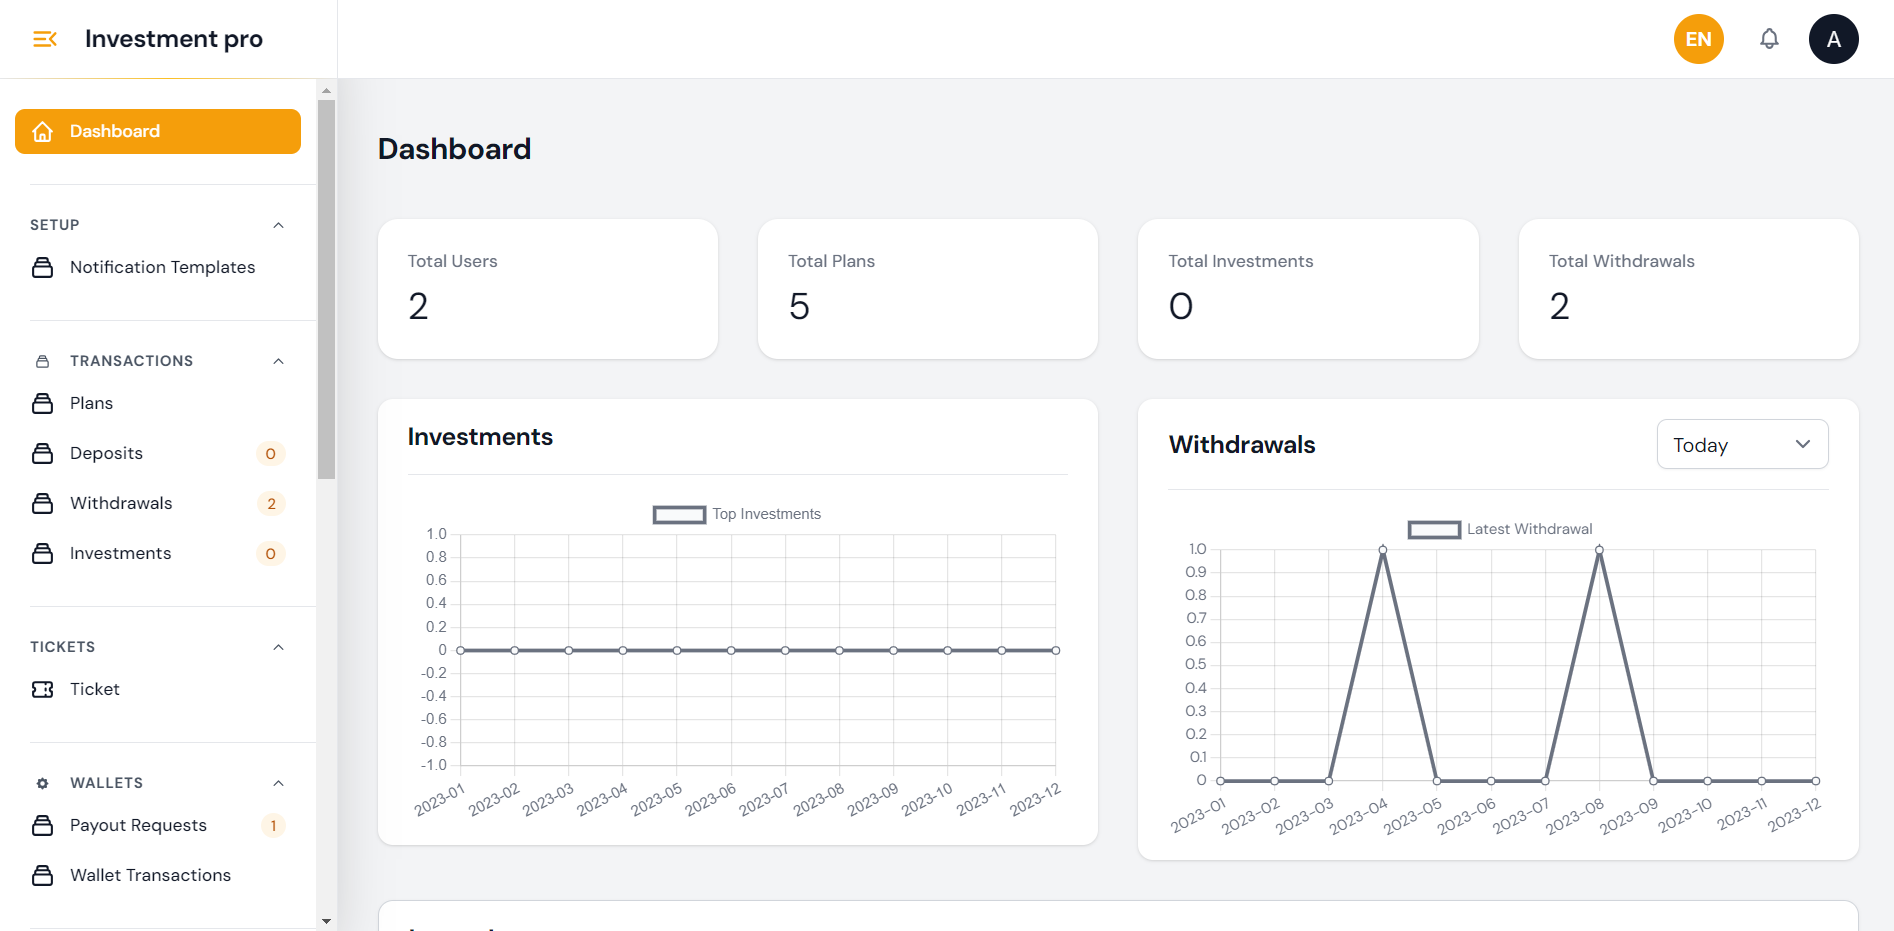Go to Deposits in the sidebar
Image resolution: width=1894 pixels, height=931 pixels.
click(x=106, y=453)
